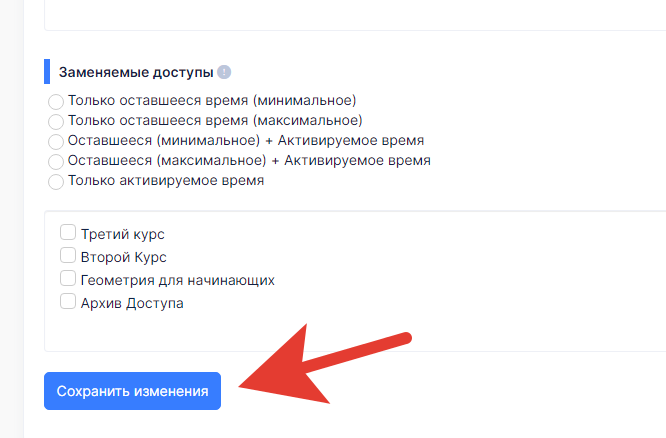Select radio button Оставшееся (максимальное) + Активируемое время

[x=56, y=161]
